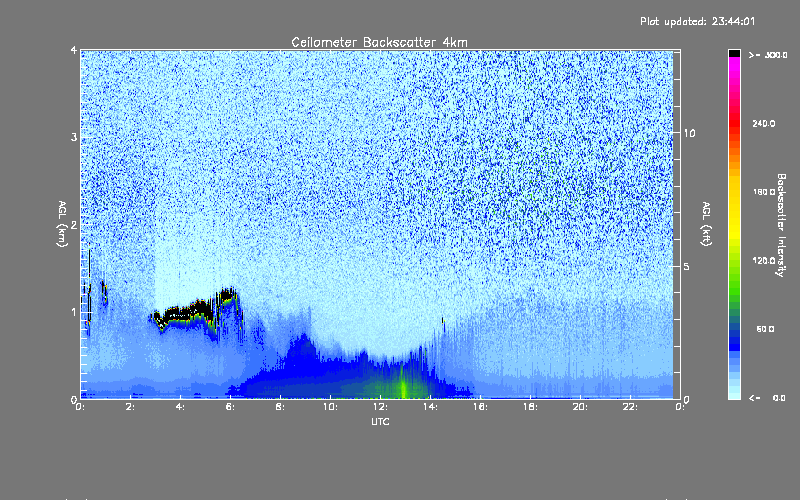This screenshot has width=800, height=500.
Task: Click the 'AGL (km)' left axis label
Action: 62,224
